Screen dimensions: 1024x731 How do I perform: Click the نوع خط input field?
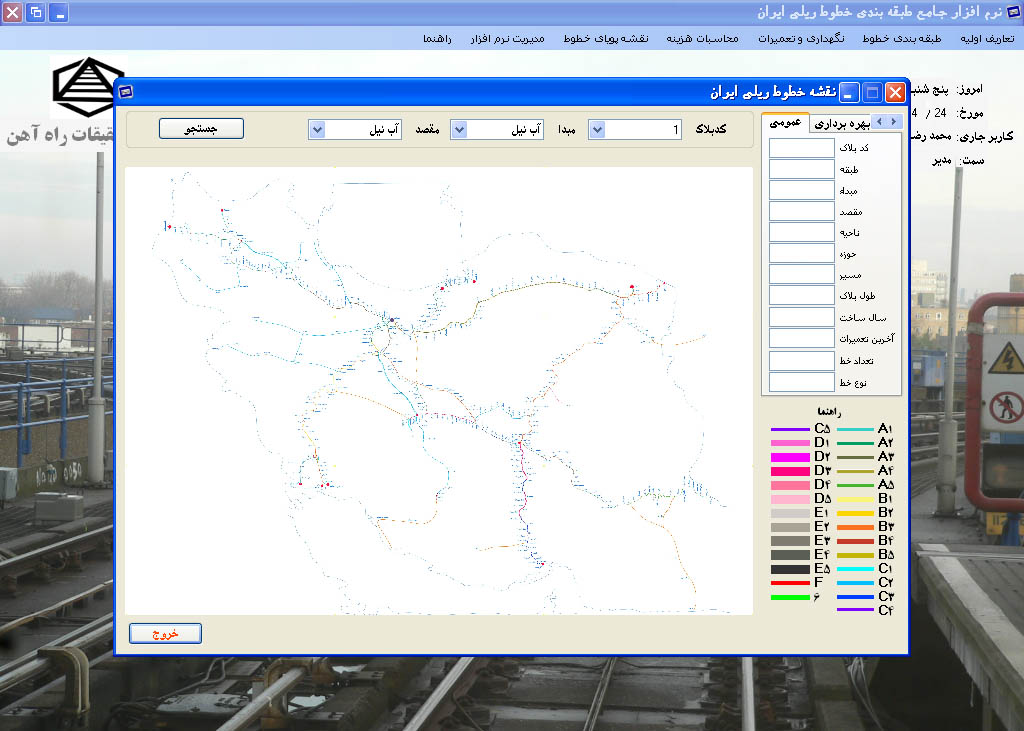(x=801, y=382)
